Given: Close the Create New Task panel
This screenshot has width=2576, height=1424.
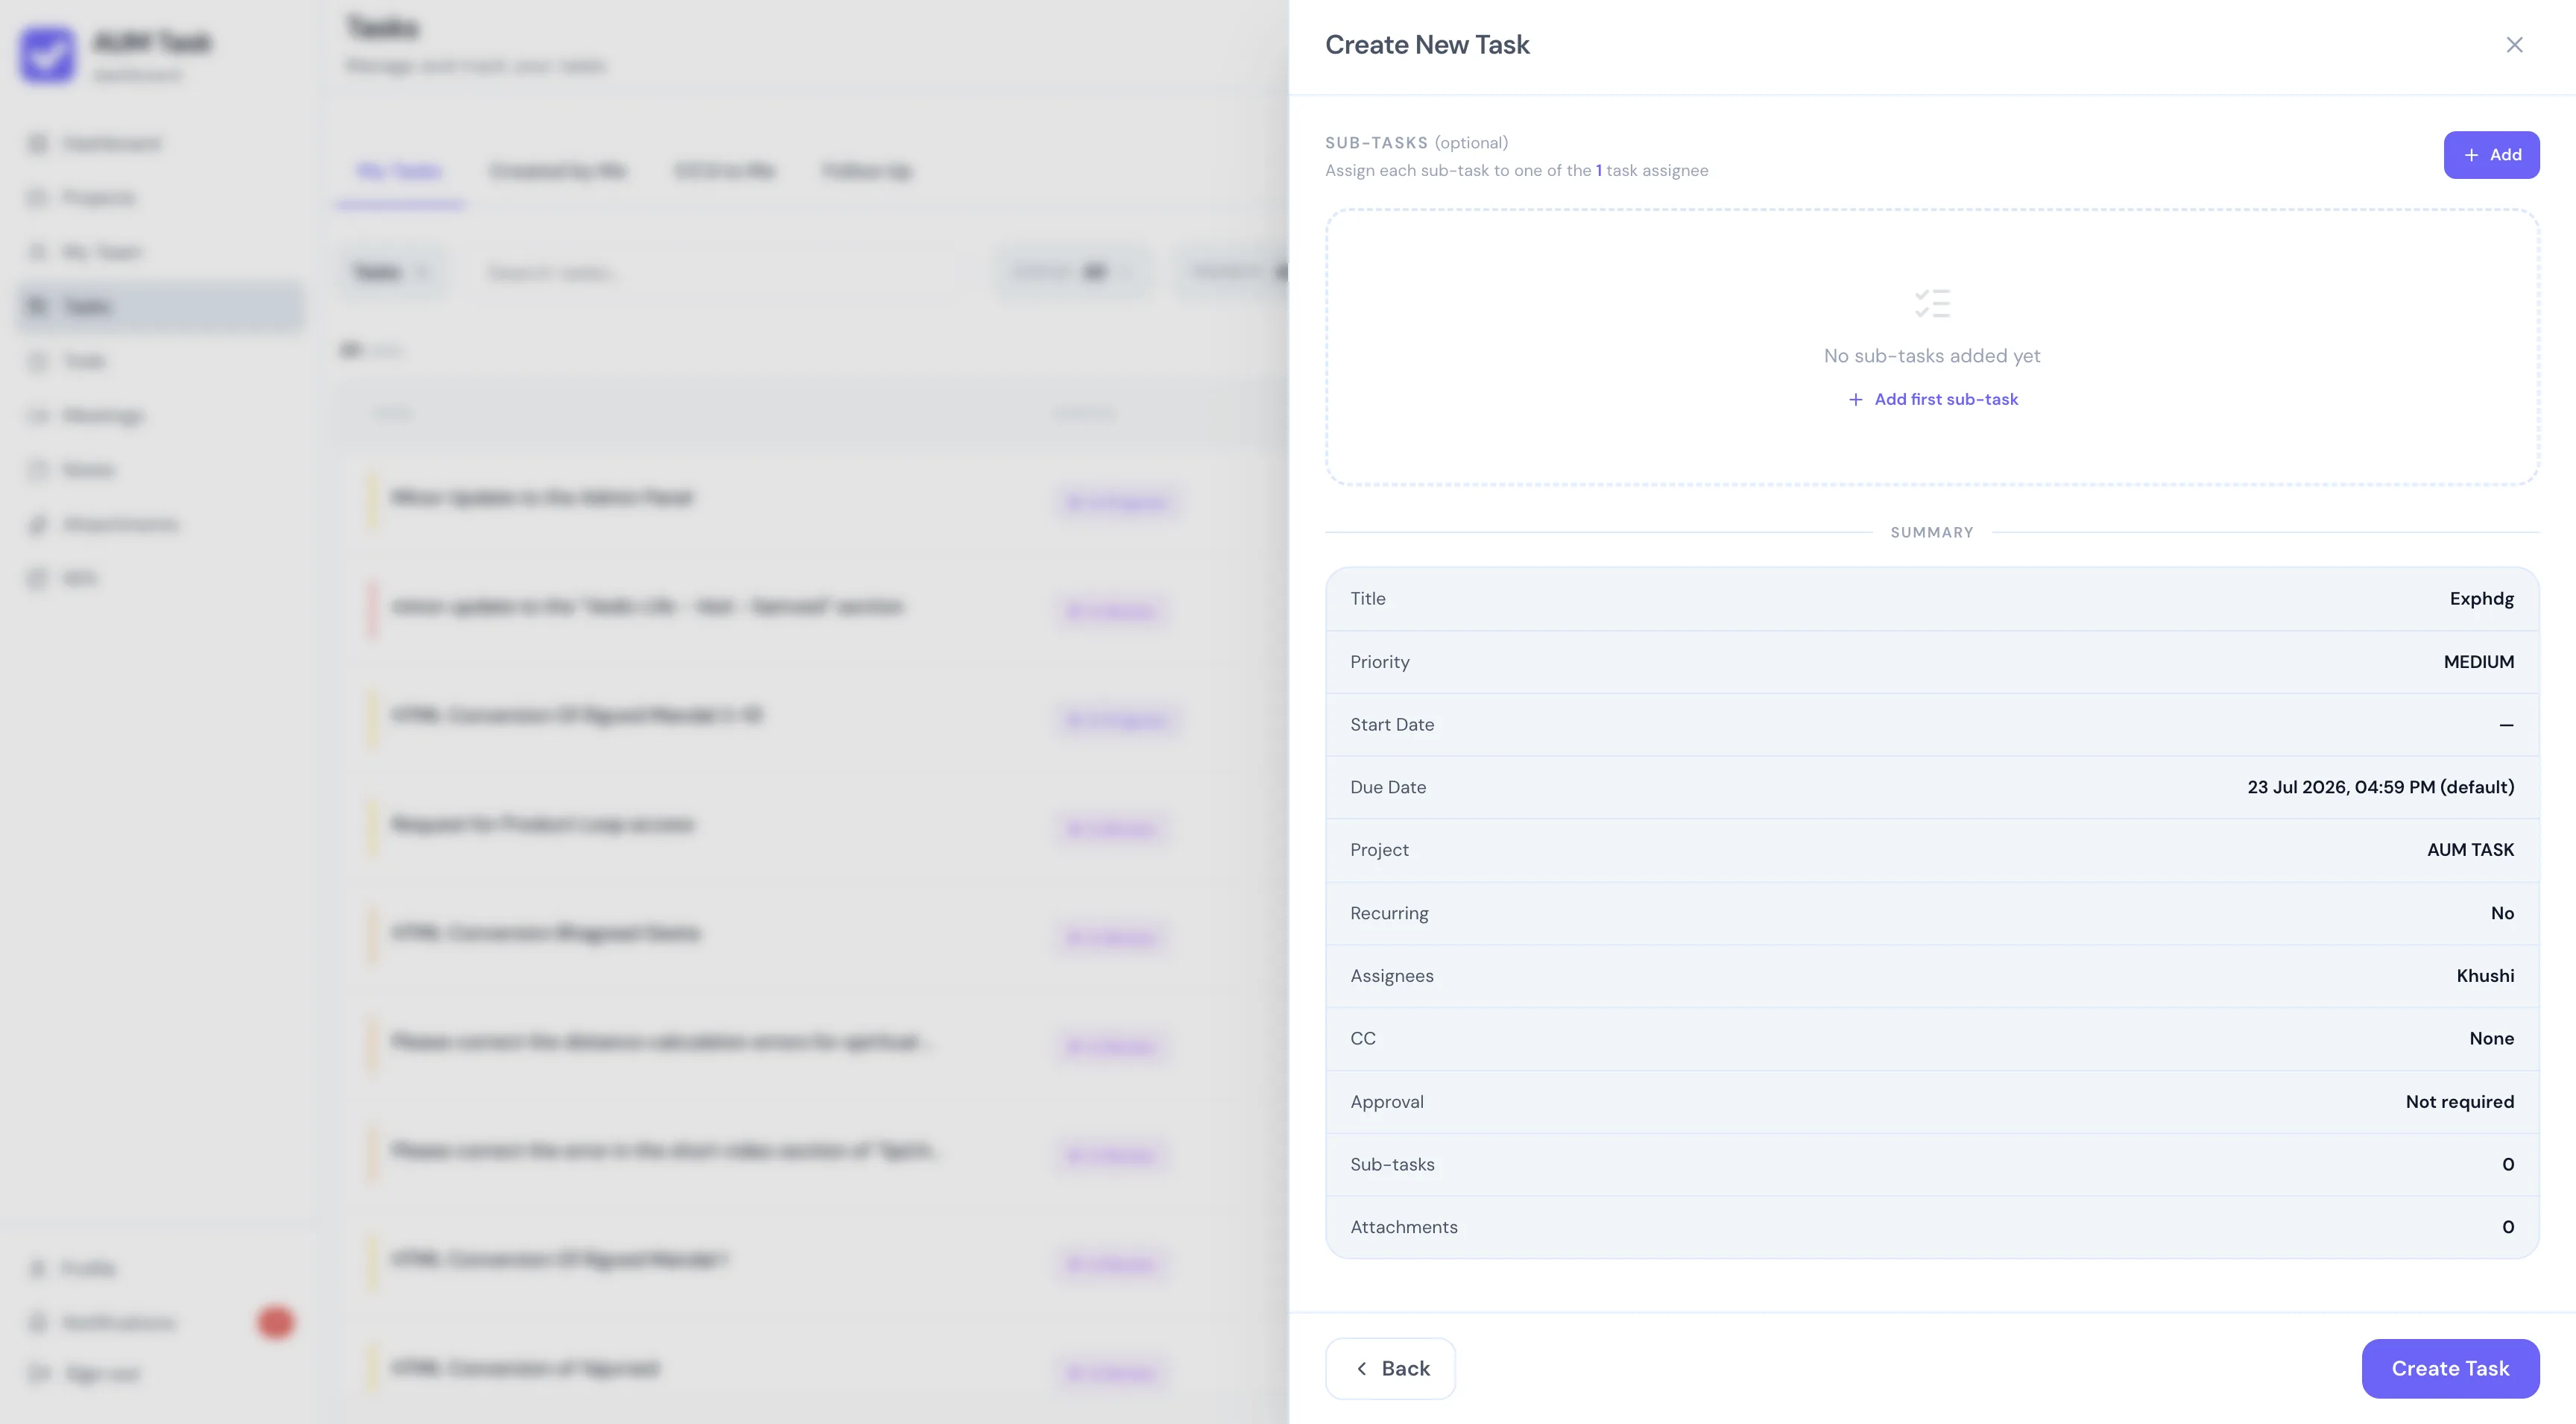Looking at the screenshot, I should (2514, 45).
